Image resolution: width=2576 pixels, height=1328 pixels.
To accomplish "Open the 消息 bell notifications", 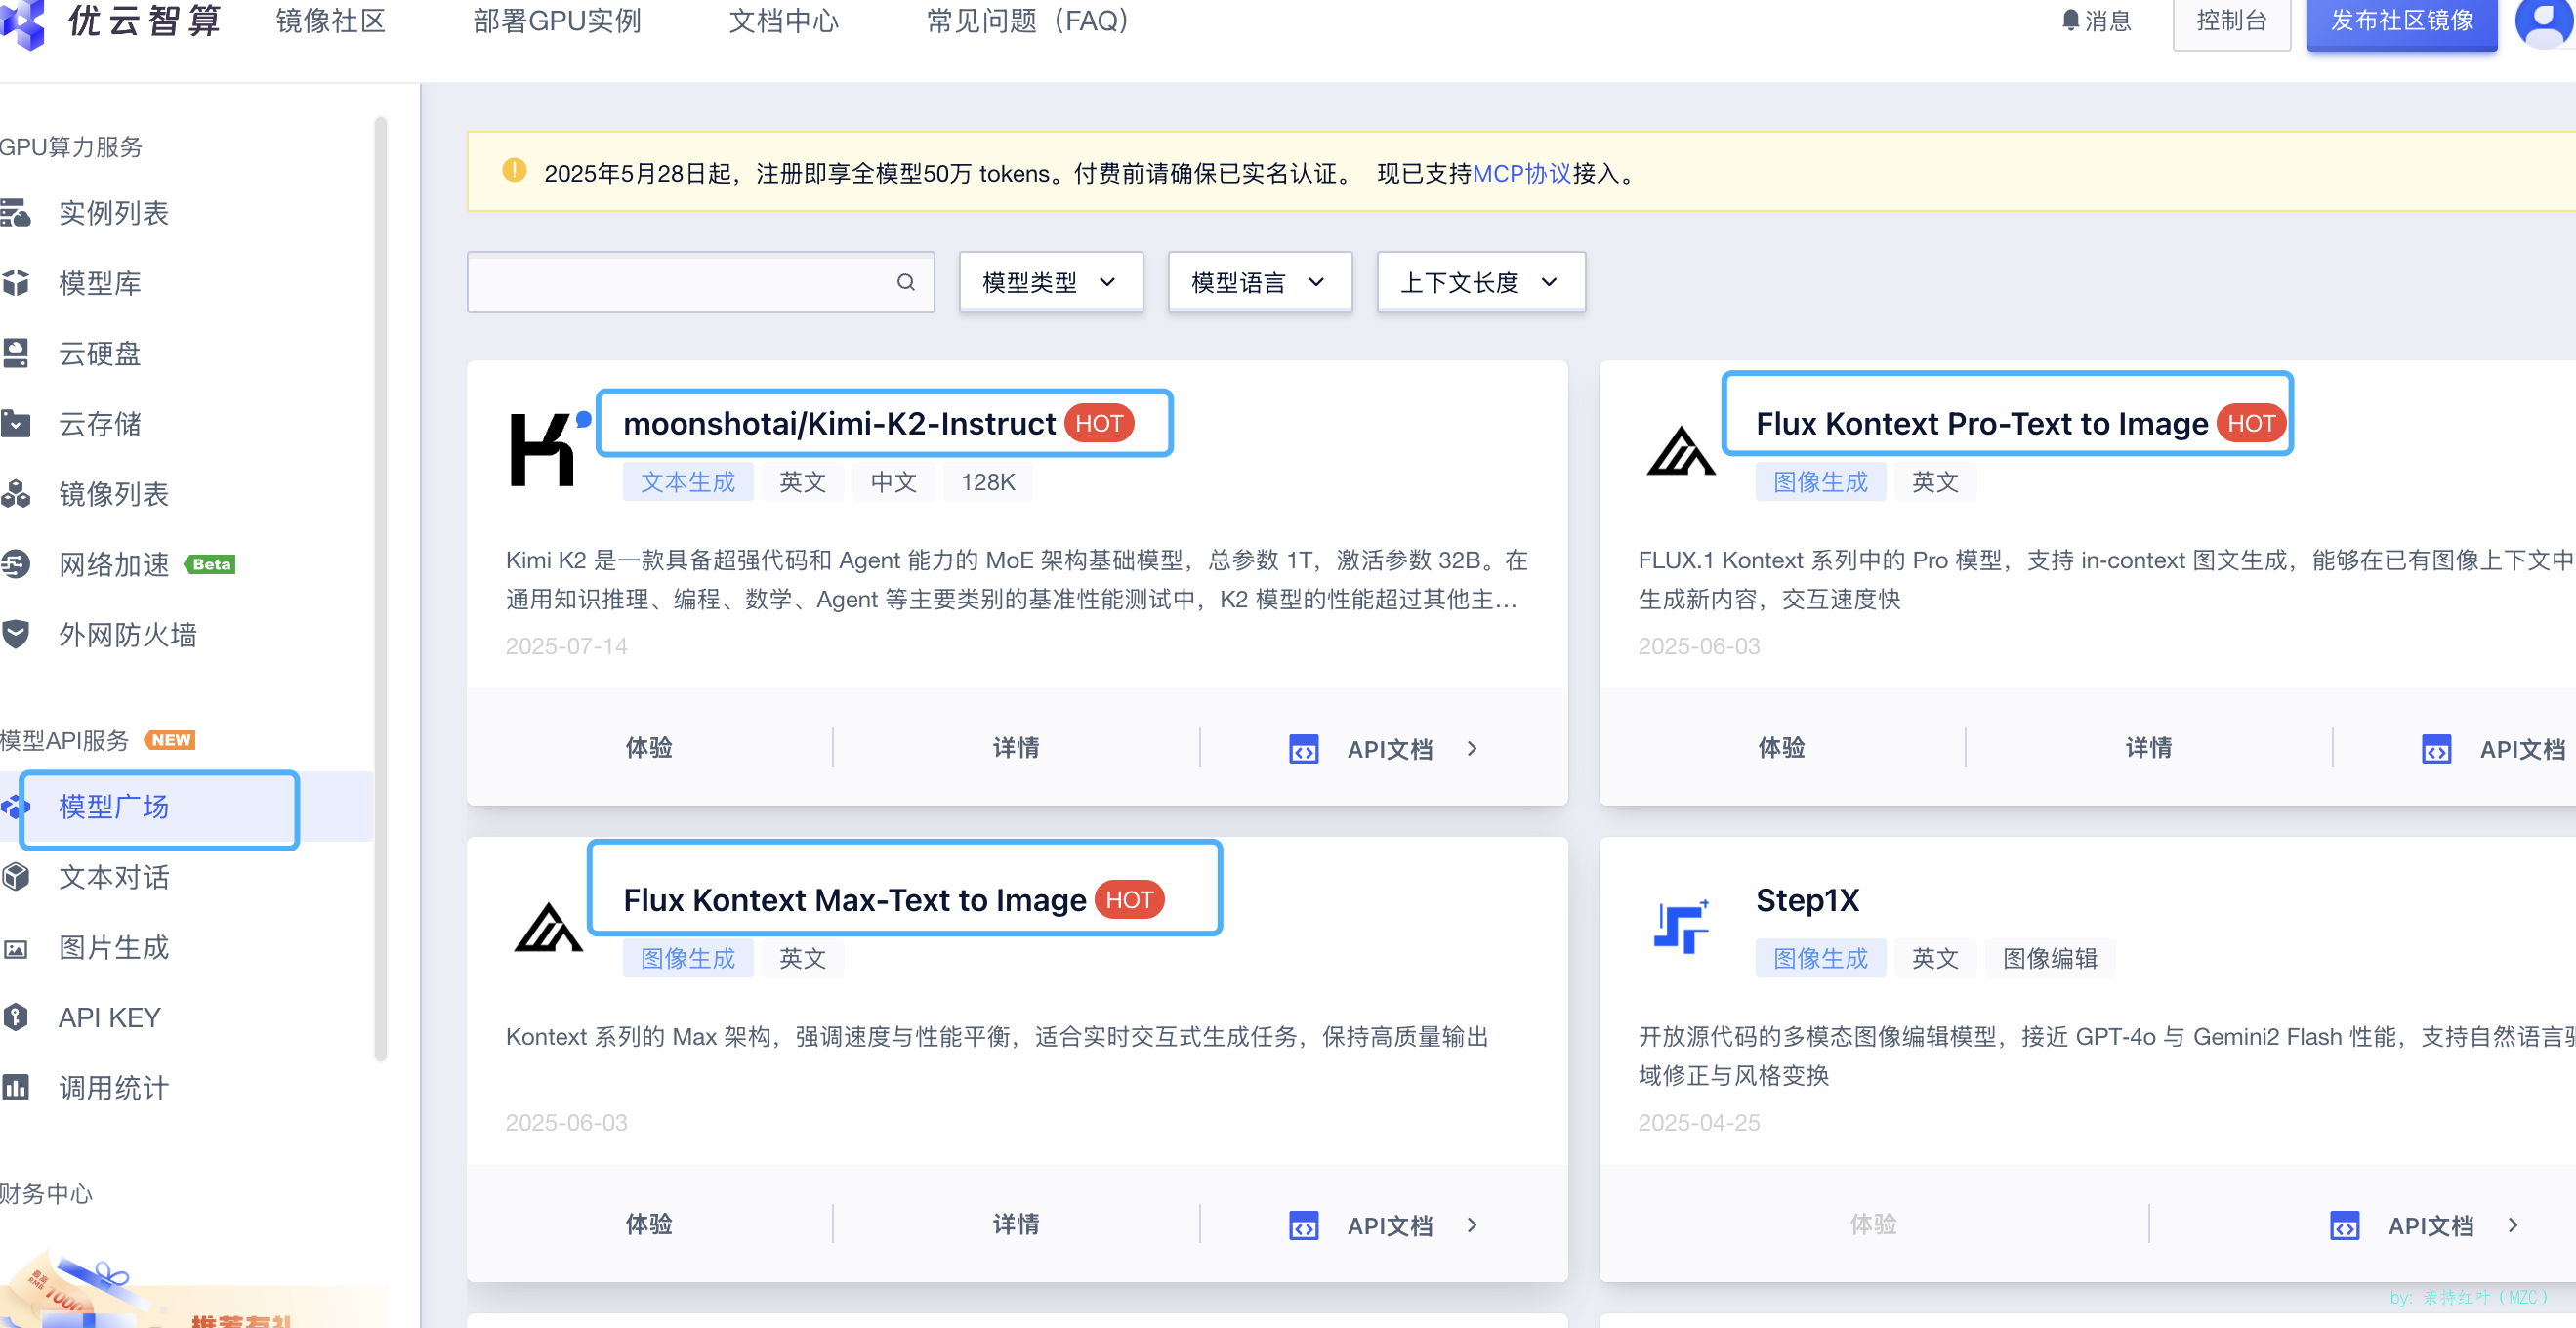I will point(2096,21).
